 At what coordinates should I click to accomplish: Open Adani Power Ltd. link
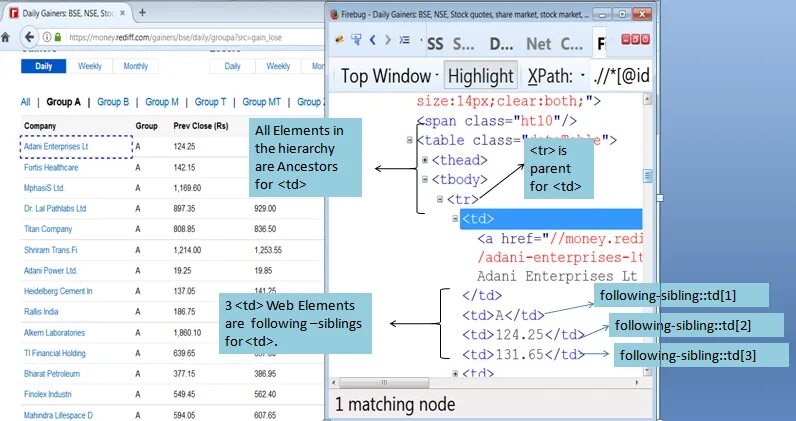(x=50, y=271)
